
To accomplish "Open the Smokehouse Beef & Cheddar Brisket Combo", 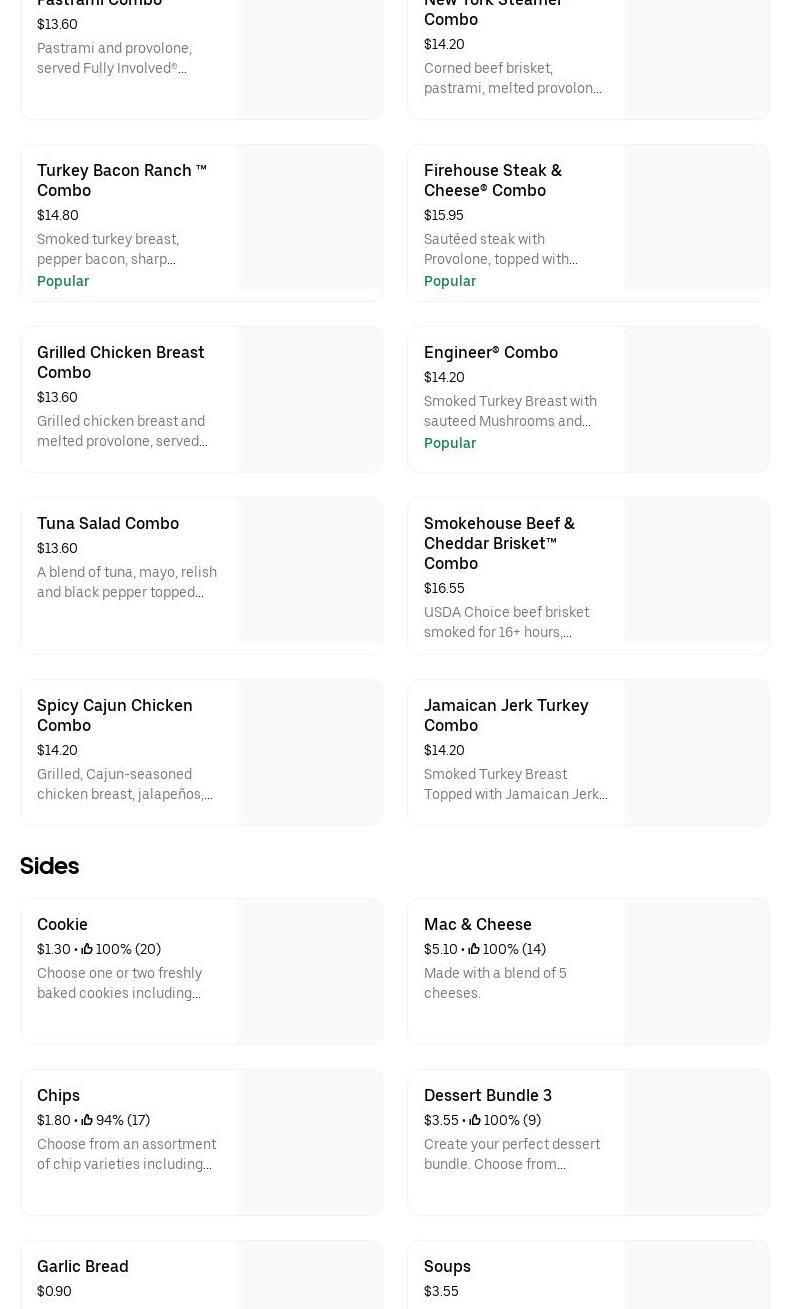I will [499, 543].
